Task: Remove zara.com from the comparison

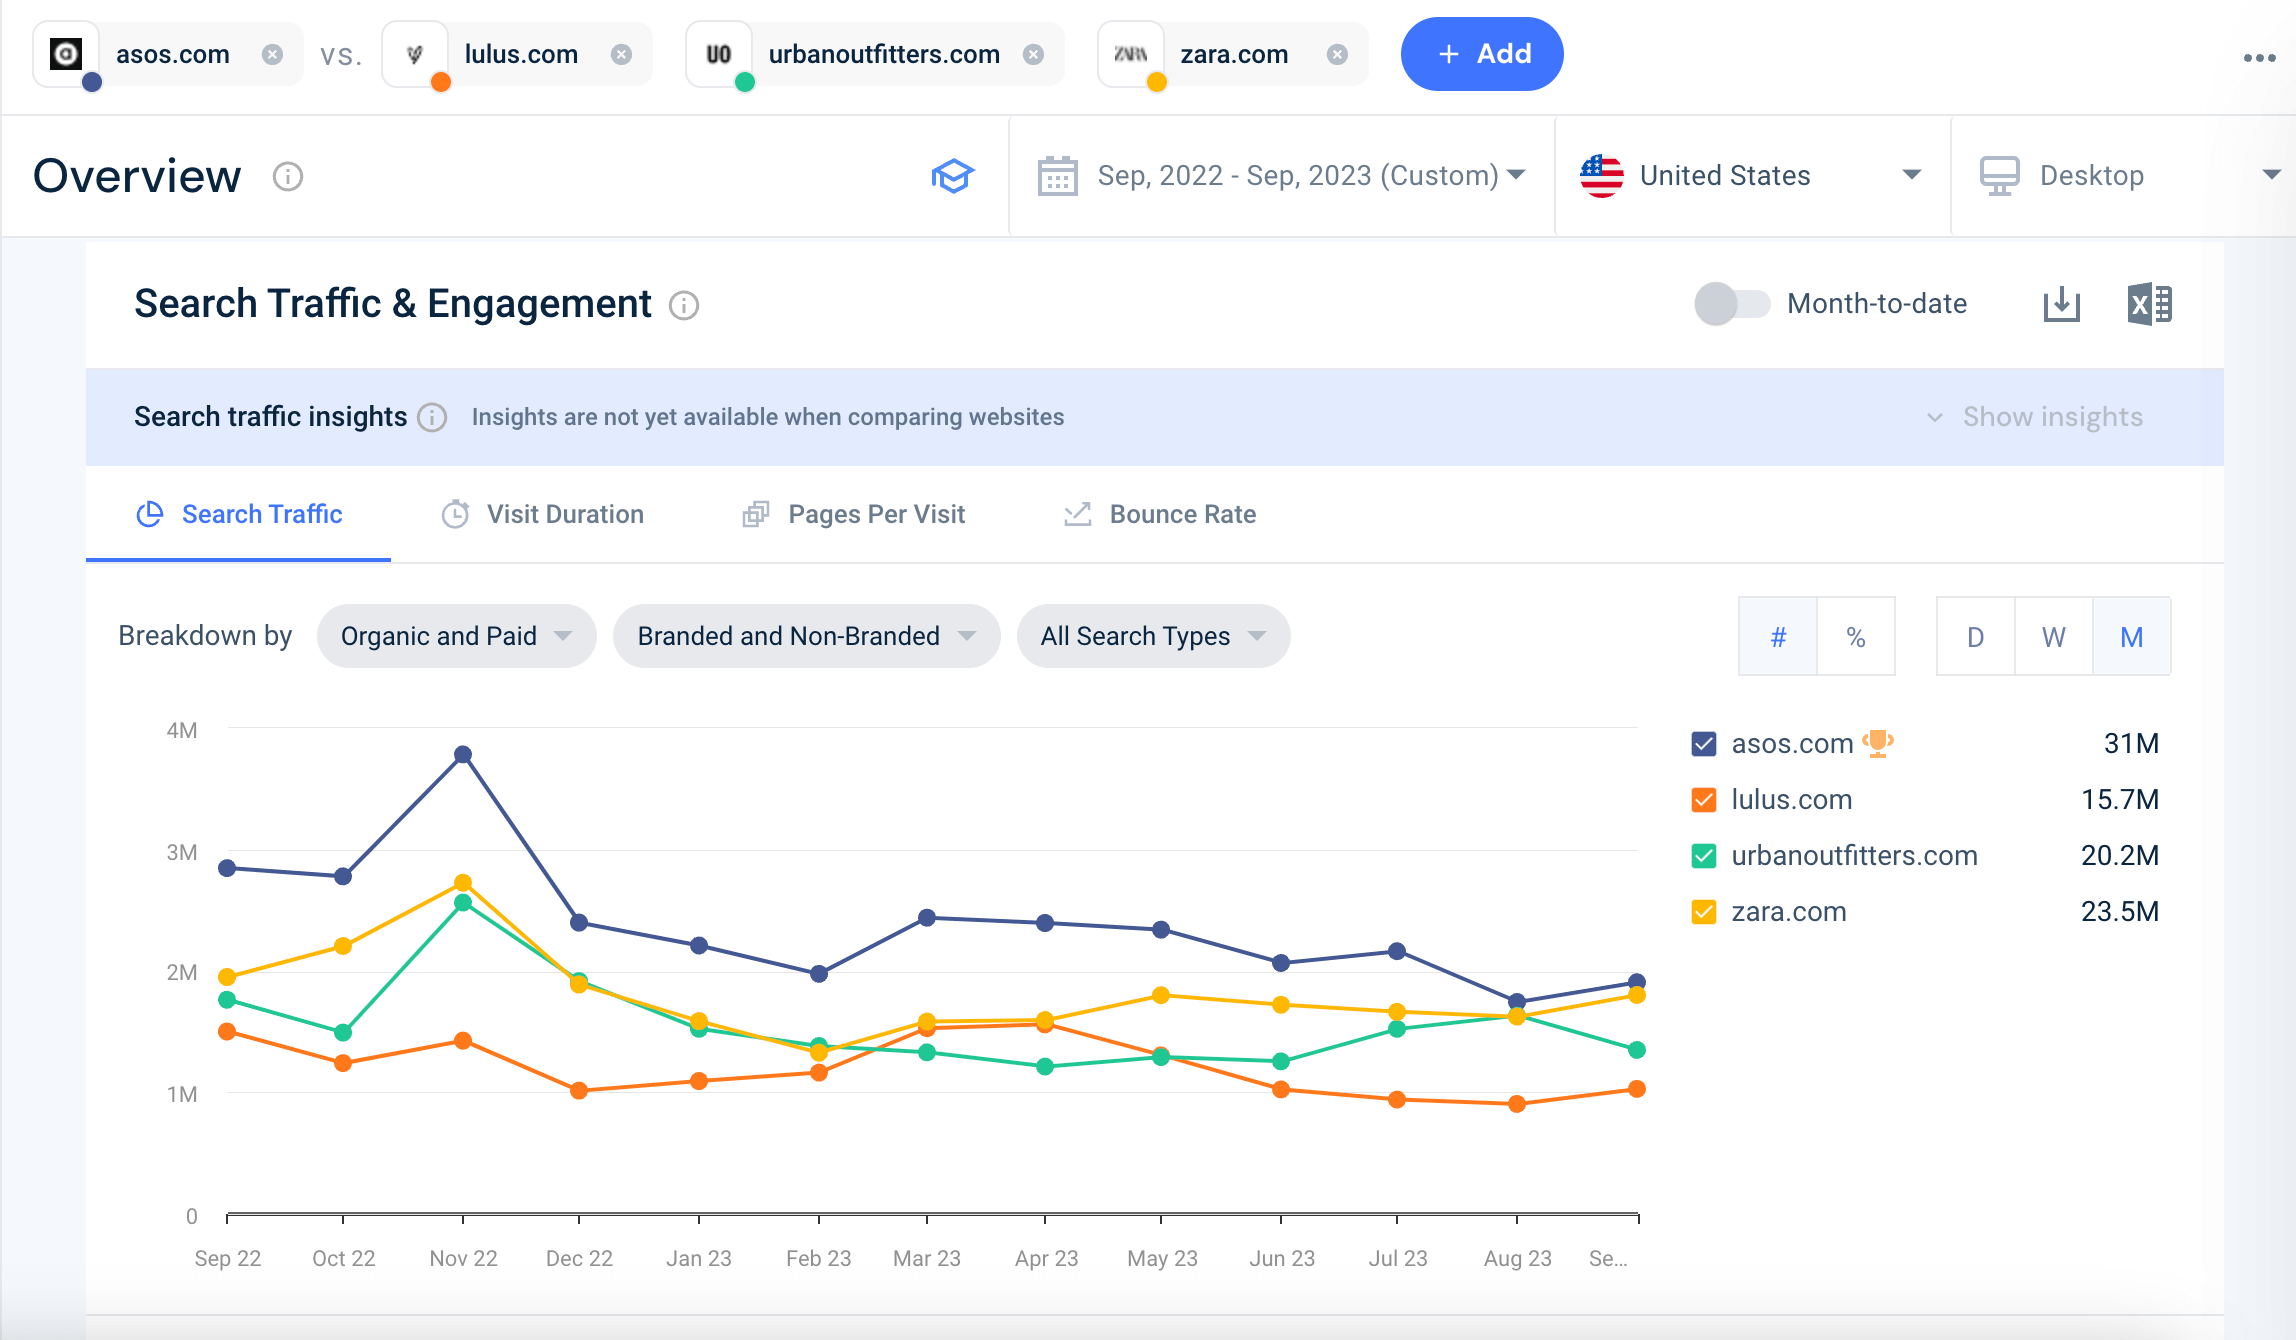Action: point(1337,54)
